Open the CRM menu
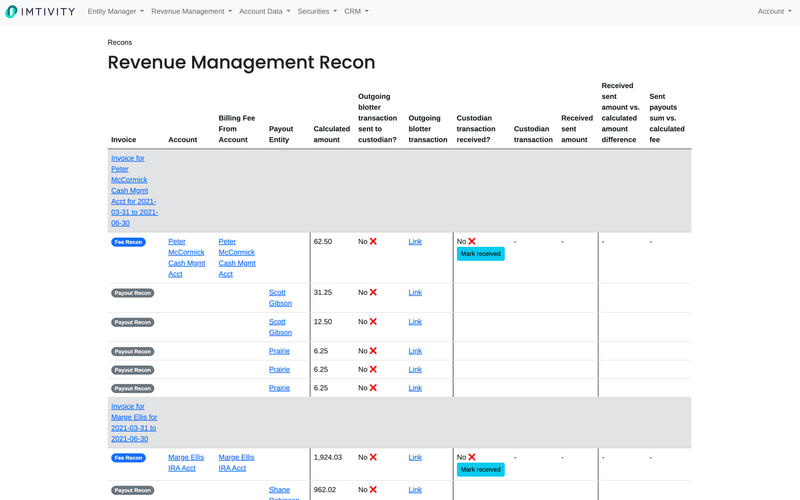 [x=356, y=12]
